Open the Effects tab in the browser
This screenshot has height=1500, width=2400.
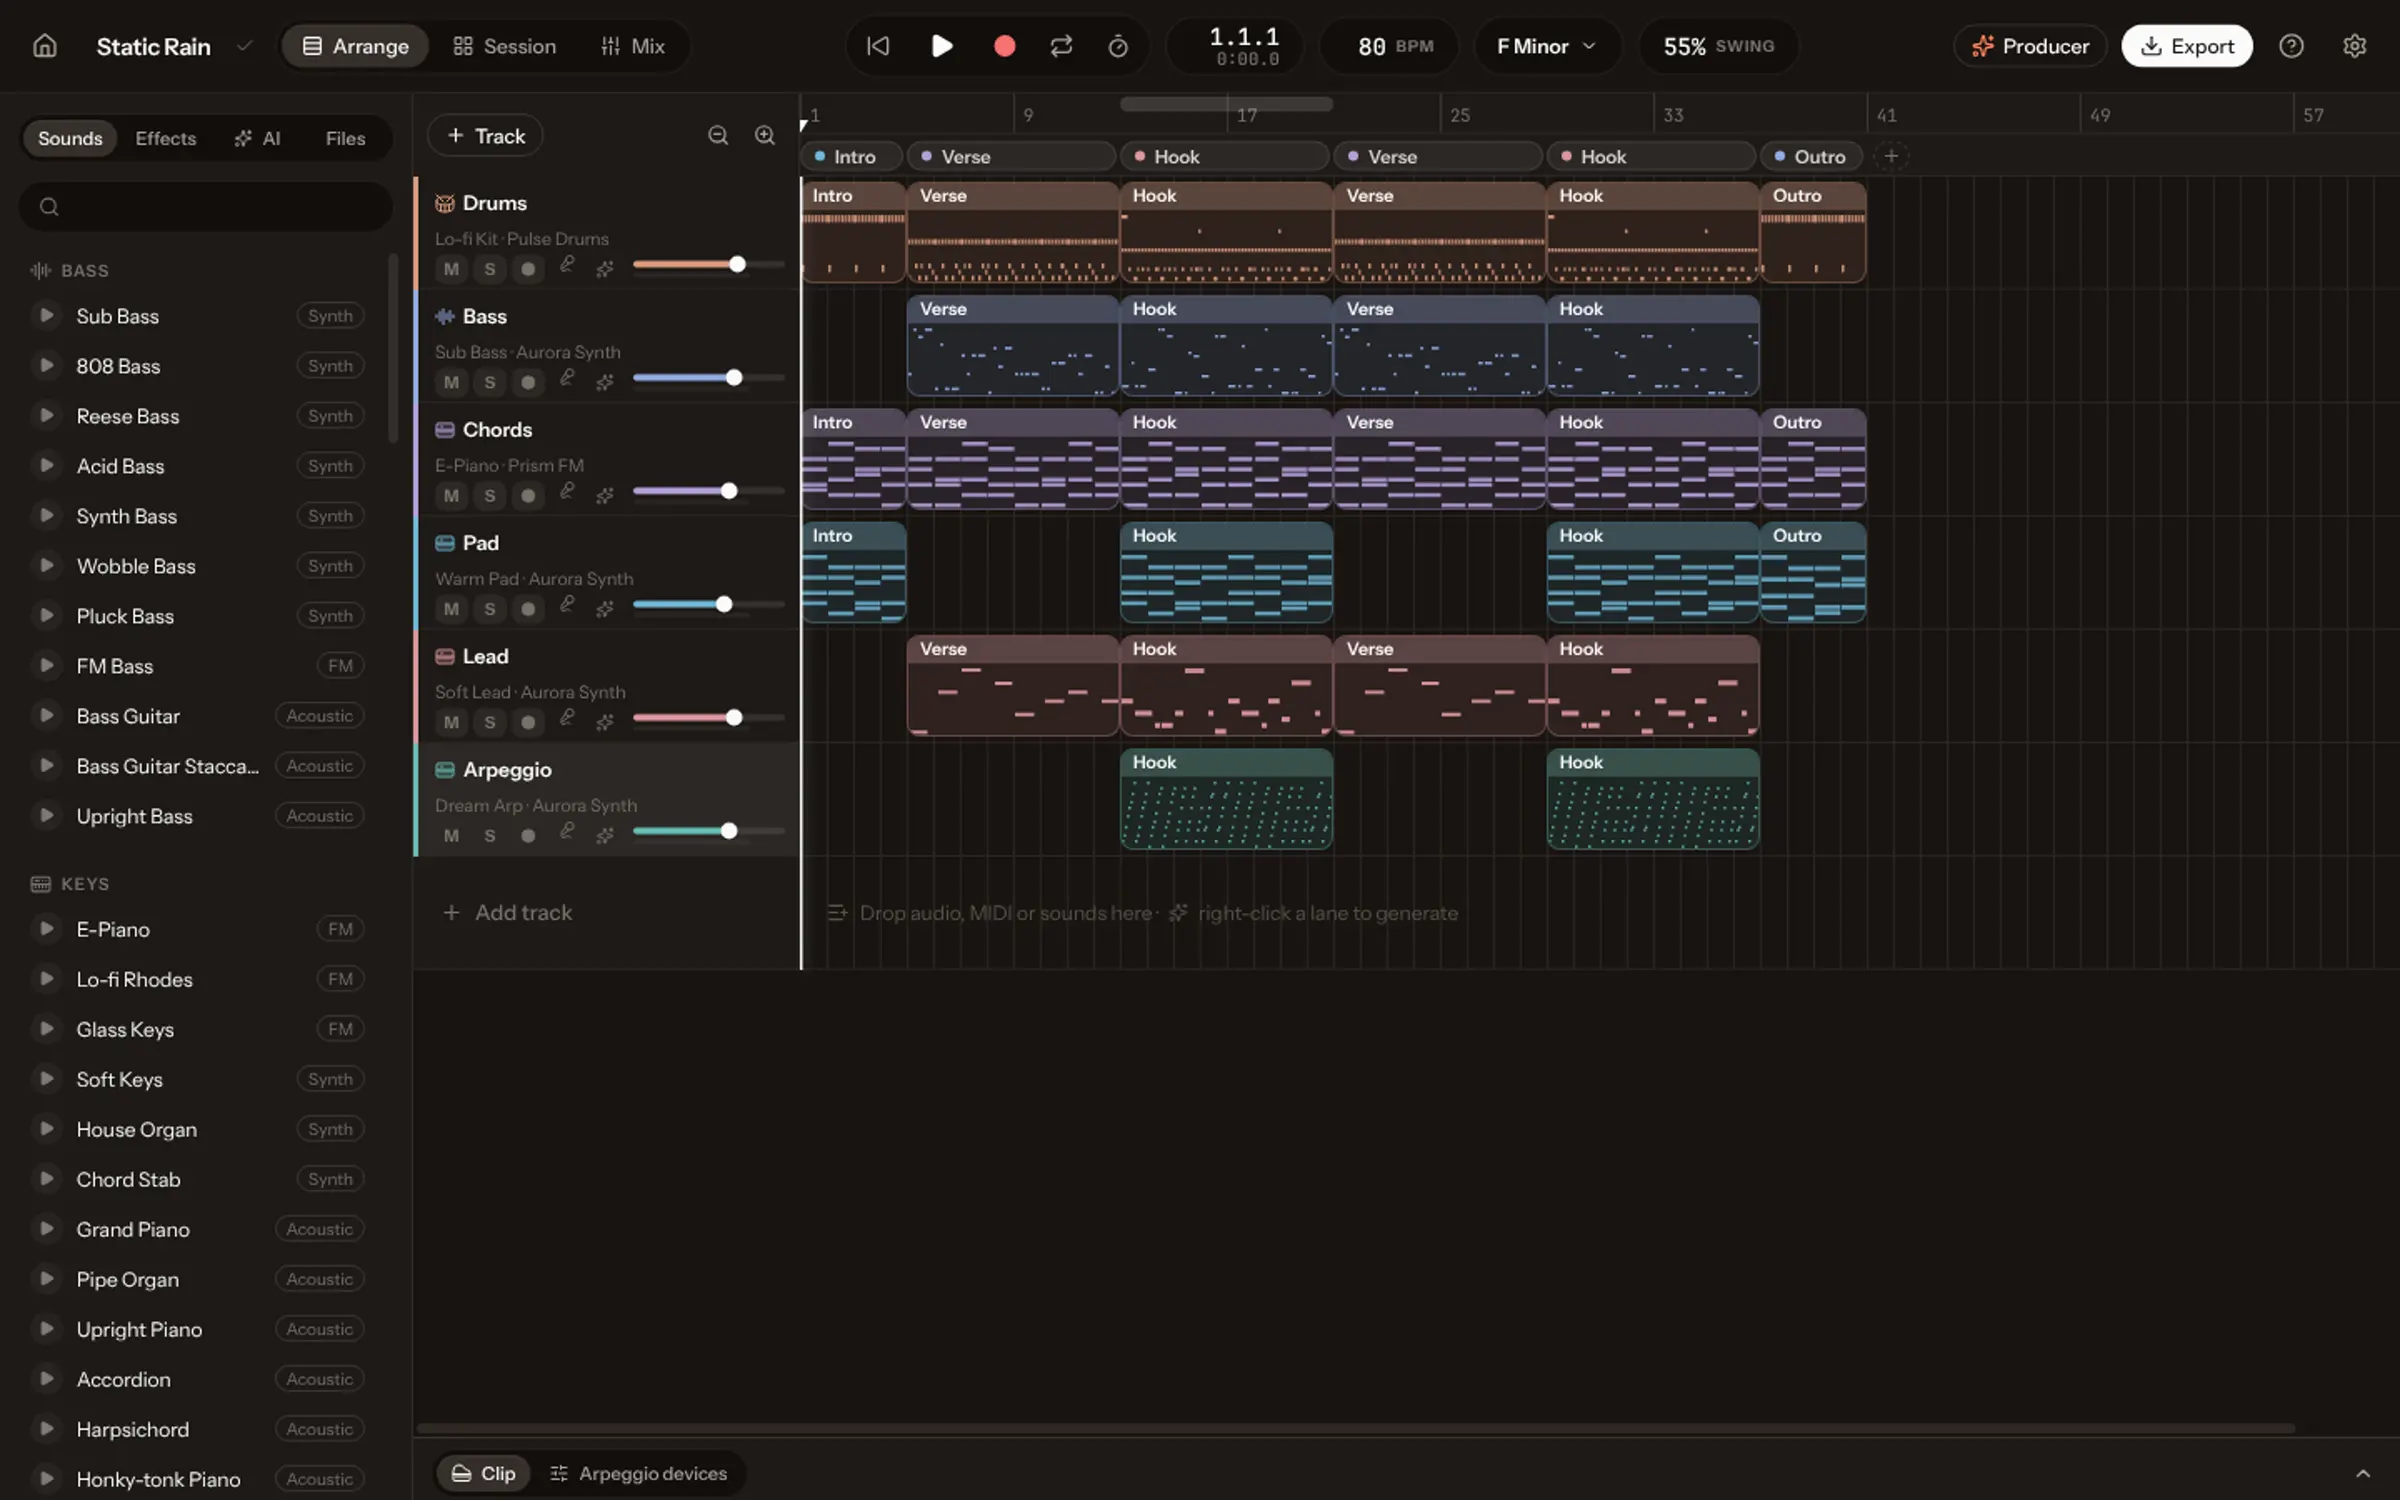[166, 138]
